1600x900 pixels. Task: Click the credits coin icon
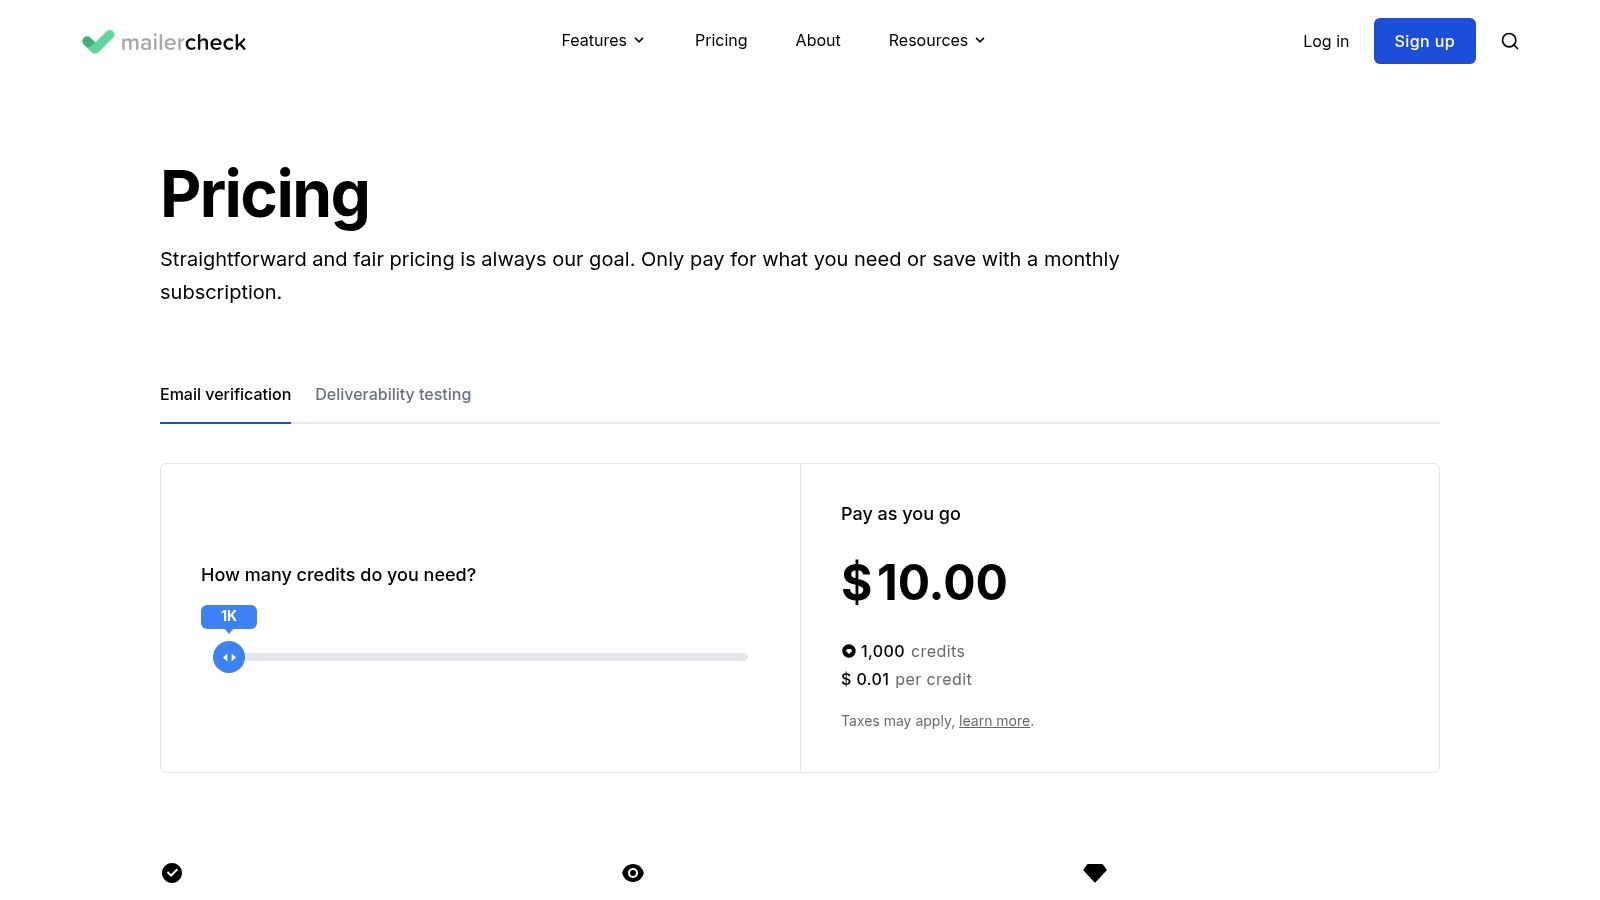click(849, 651)
